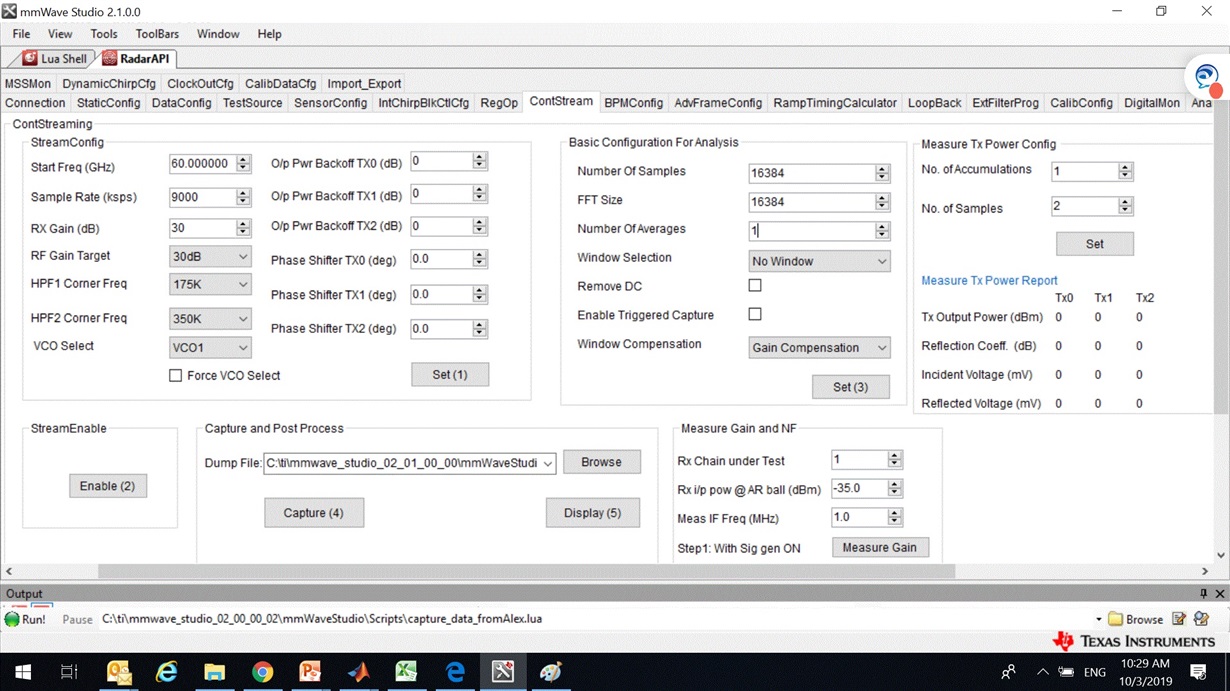1230x691 pixels.
Task: Open Google Chrome from the taskbar
Action: click(262, 672)
